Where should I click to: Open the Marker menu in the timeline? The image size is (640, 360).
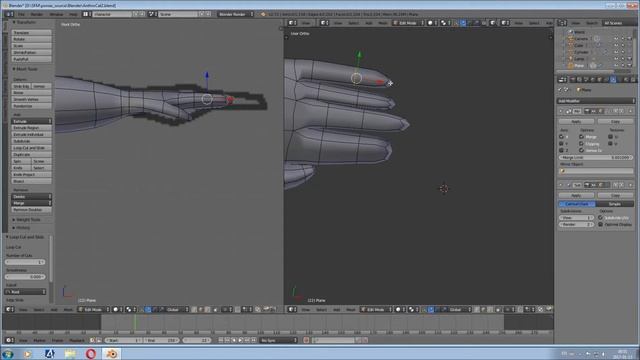pos(39,340)
